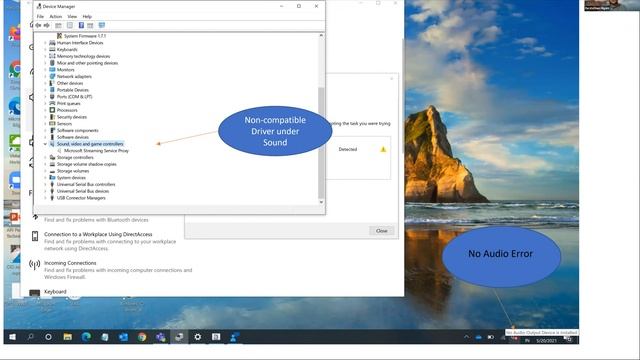This screenshot has width=640, height=360.
Task: Expand Mice and other pointing devices
Action: (45, 63)
